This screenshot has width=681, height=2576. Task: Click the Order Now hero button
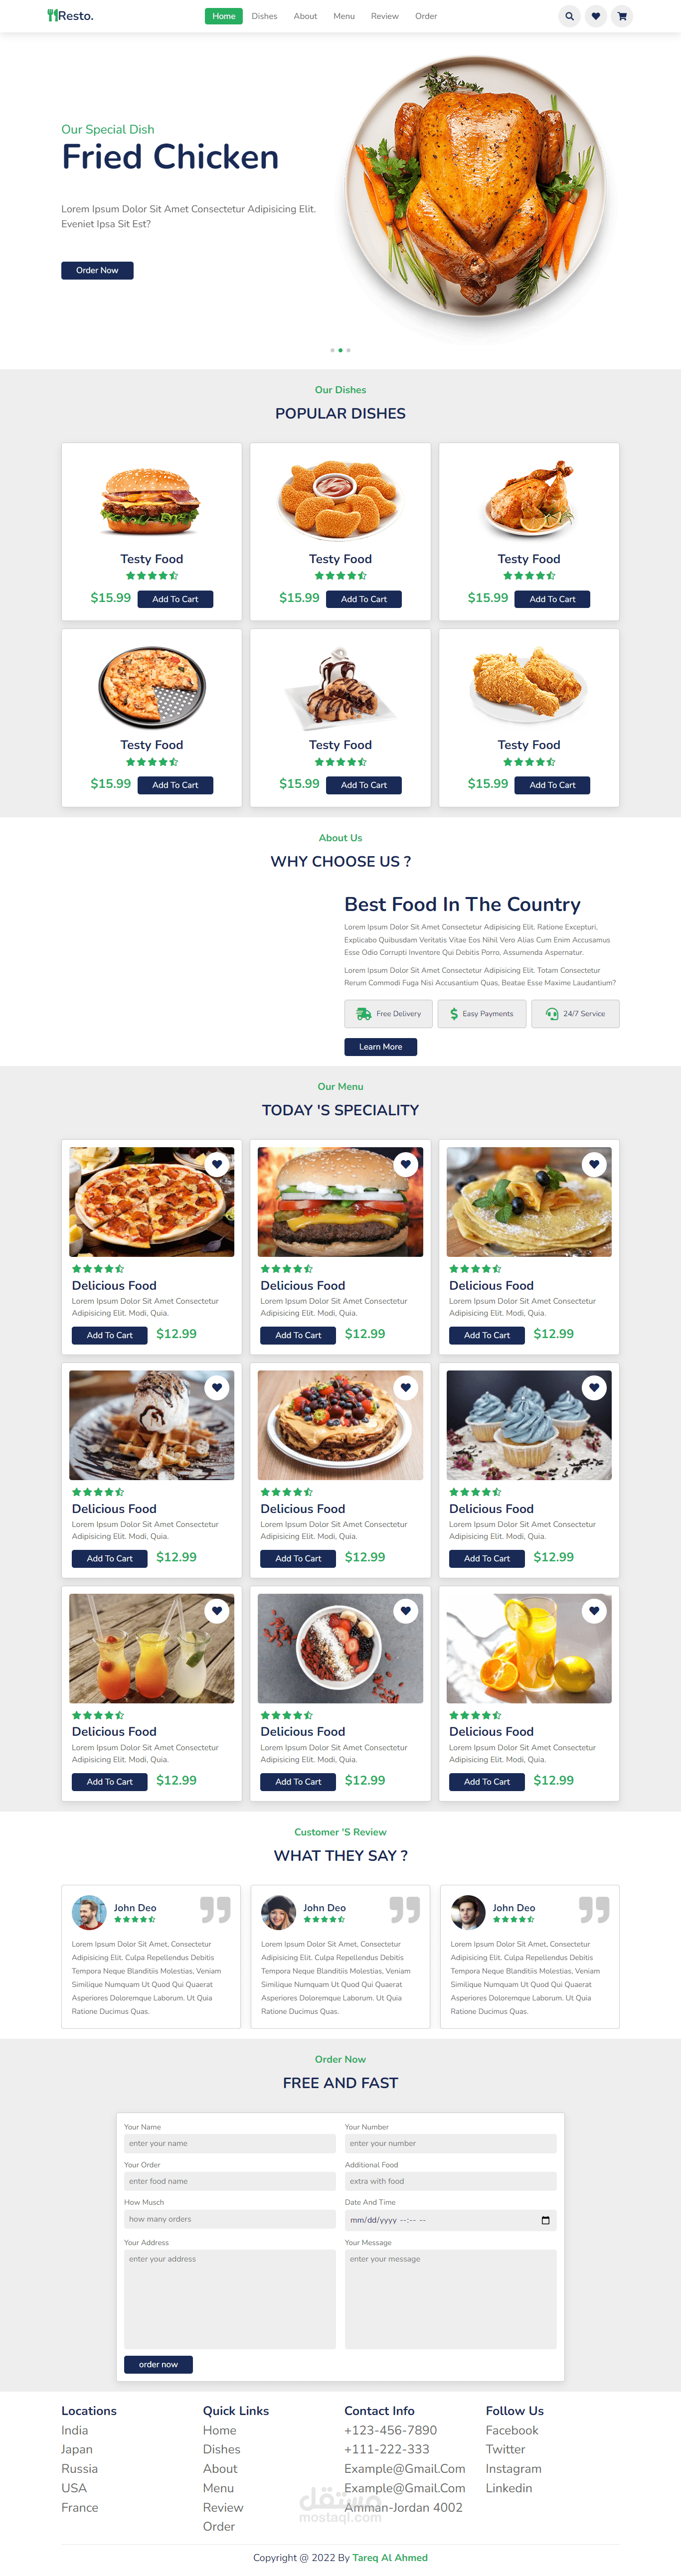[x=97, y=270]
